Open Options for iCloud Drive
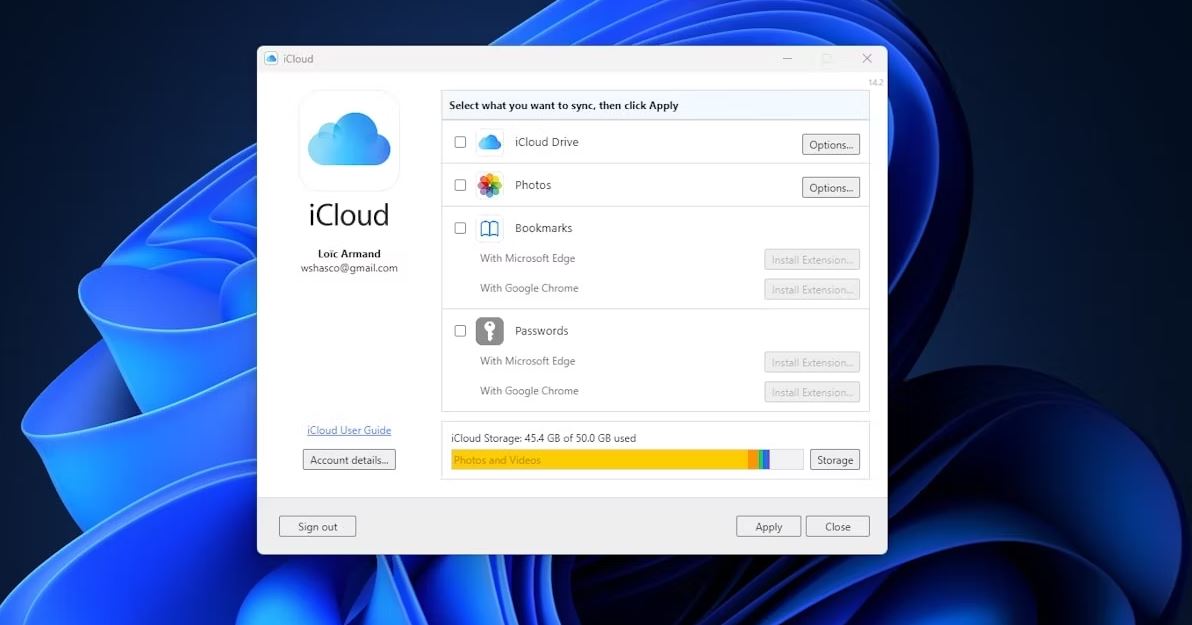1192x625 pixels. coord(831,144)
